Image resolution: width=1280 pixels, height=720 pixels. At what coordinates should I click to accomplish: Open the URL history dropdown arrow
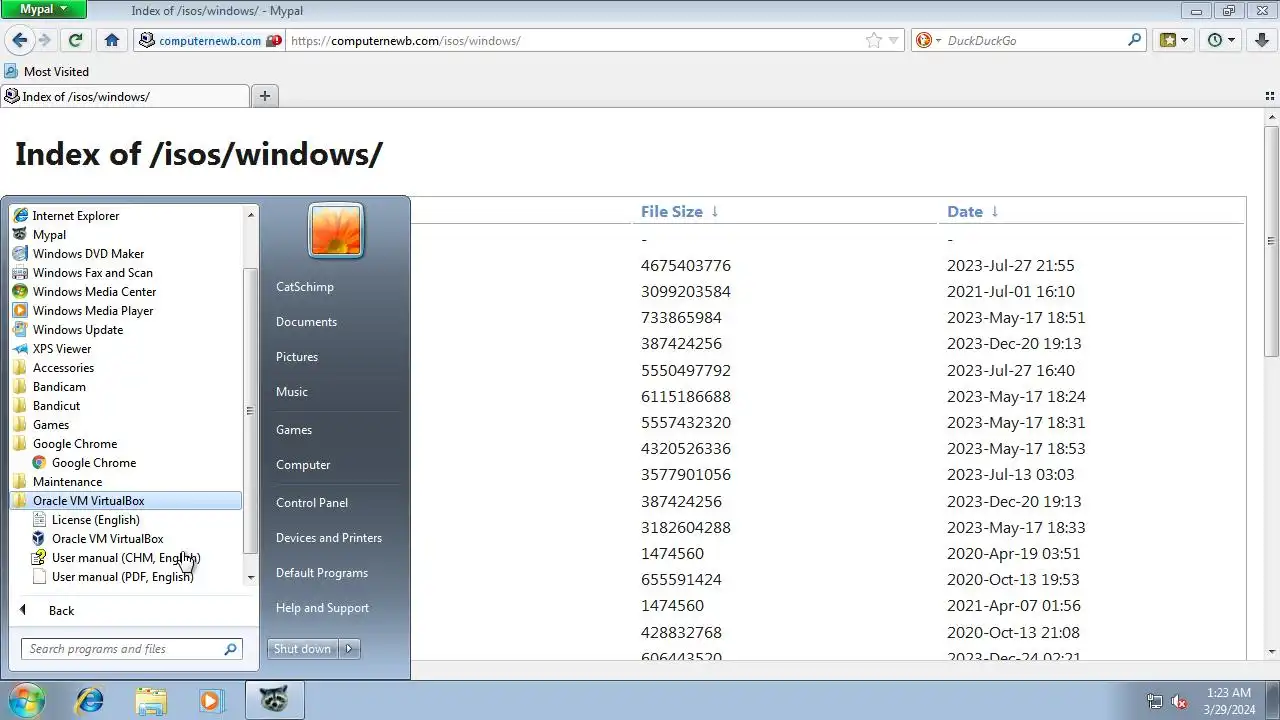[x=894, y=41]
